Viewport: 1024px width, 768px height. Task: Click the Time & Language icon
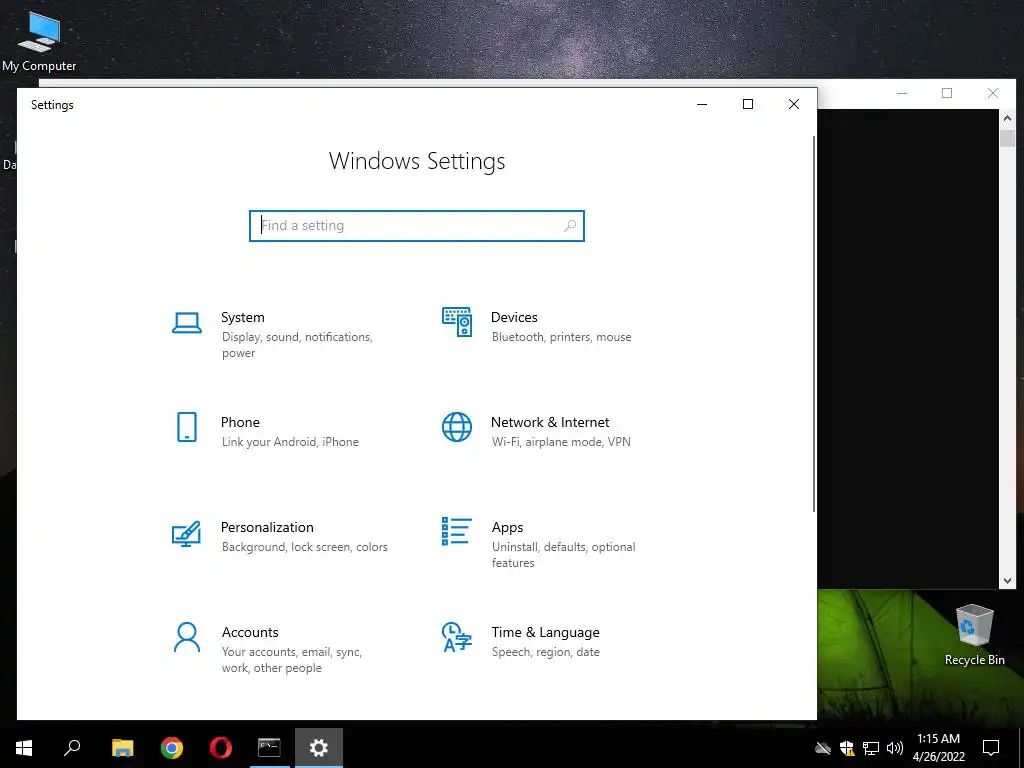click(456, 637)
